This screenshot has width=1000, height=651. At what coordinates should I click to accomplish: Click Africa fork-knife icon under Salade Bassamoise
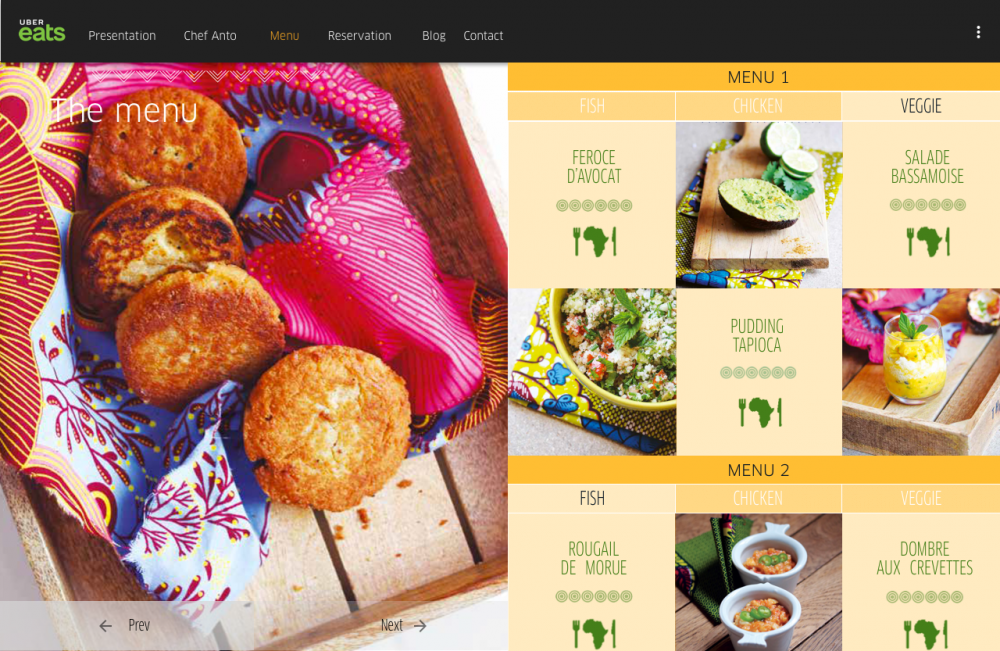pyautogui.click(x=928, y=241)
